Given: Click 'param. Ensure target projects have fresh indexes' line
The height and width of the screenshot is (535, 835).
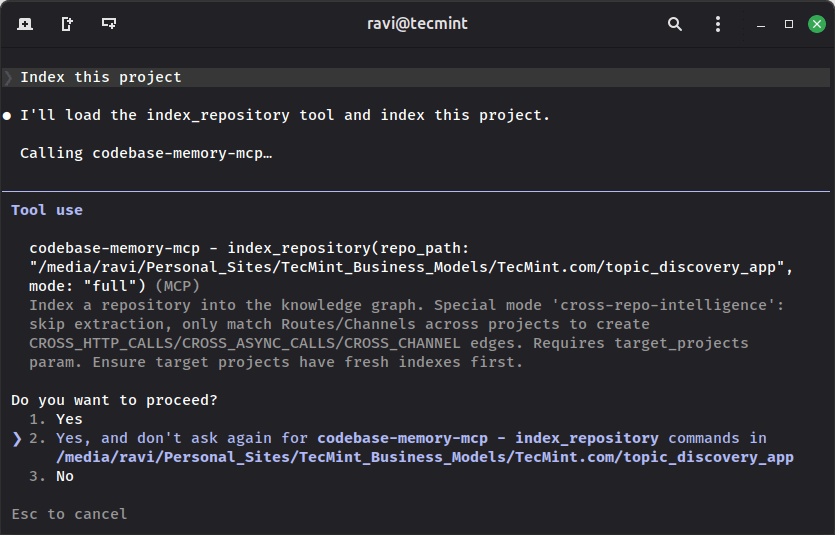Looking at the screenshot, I should pos(276,363).
